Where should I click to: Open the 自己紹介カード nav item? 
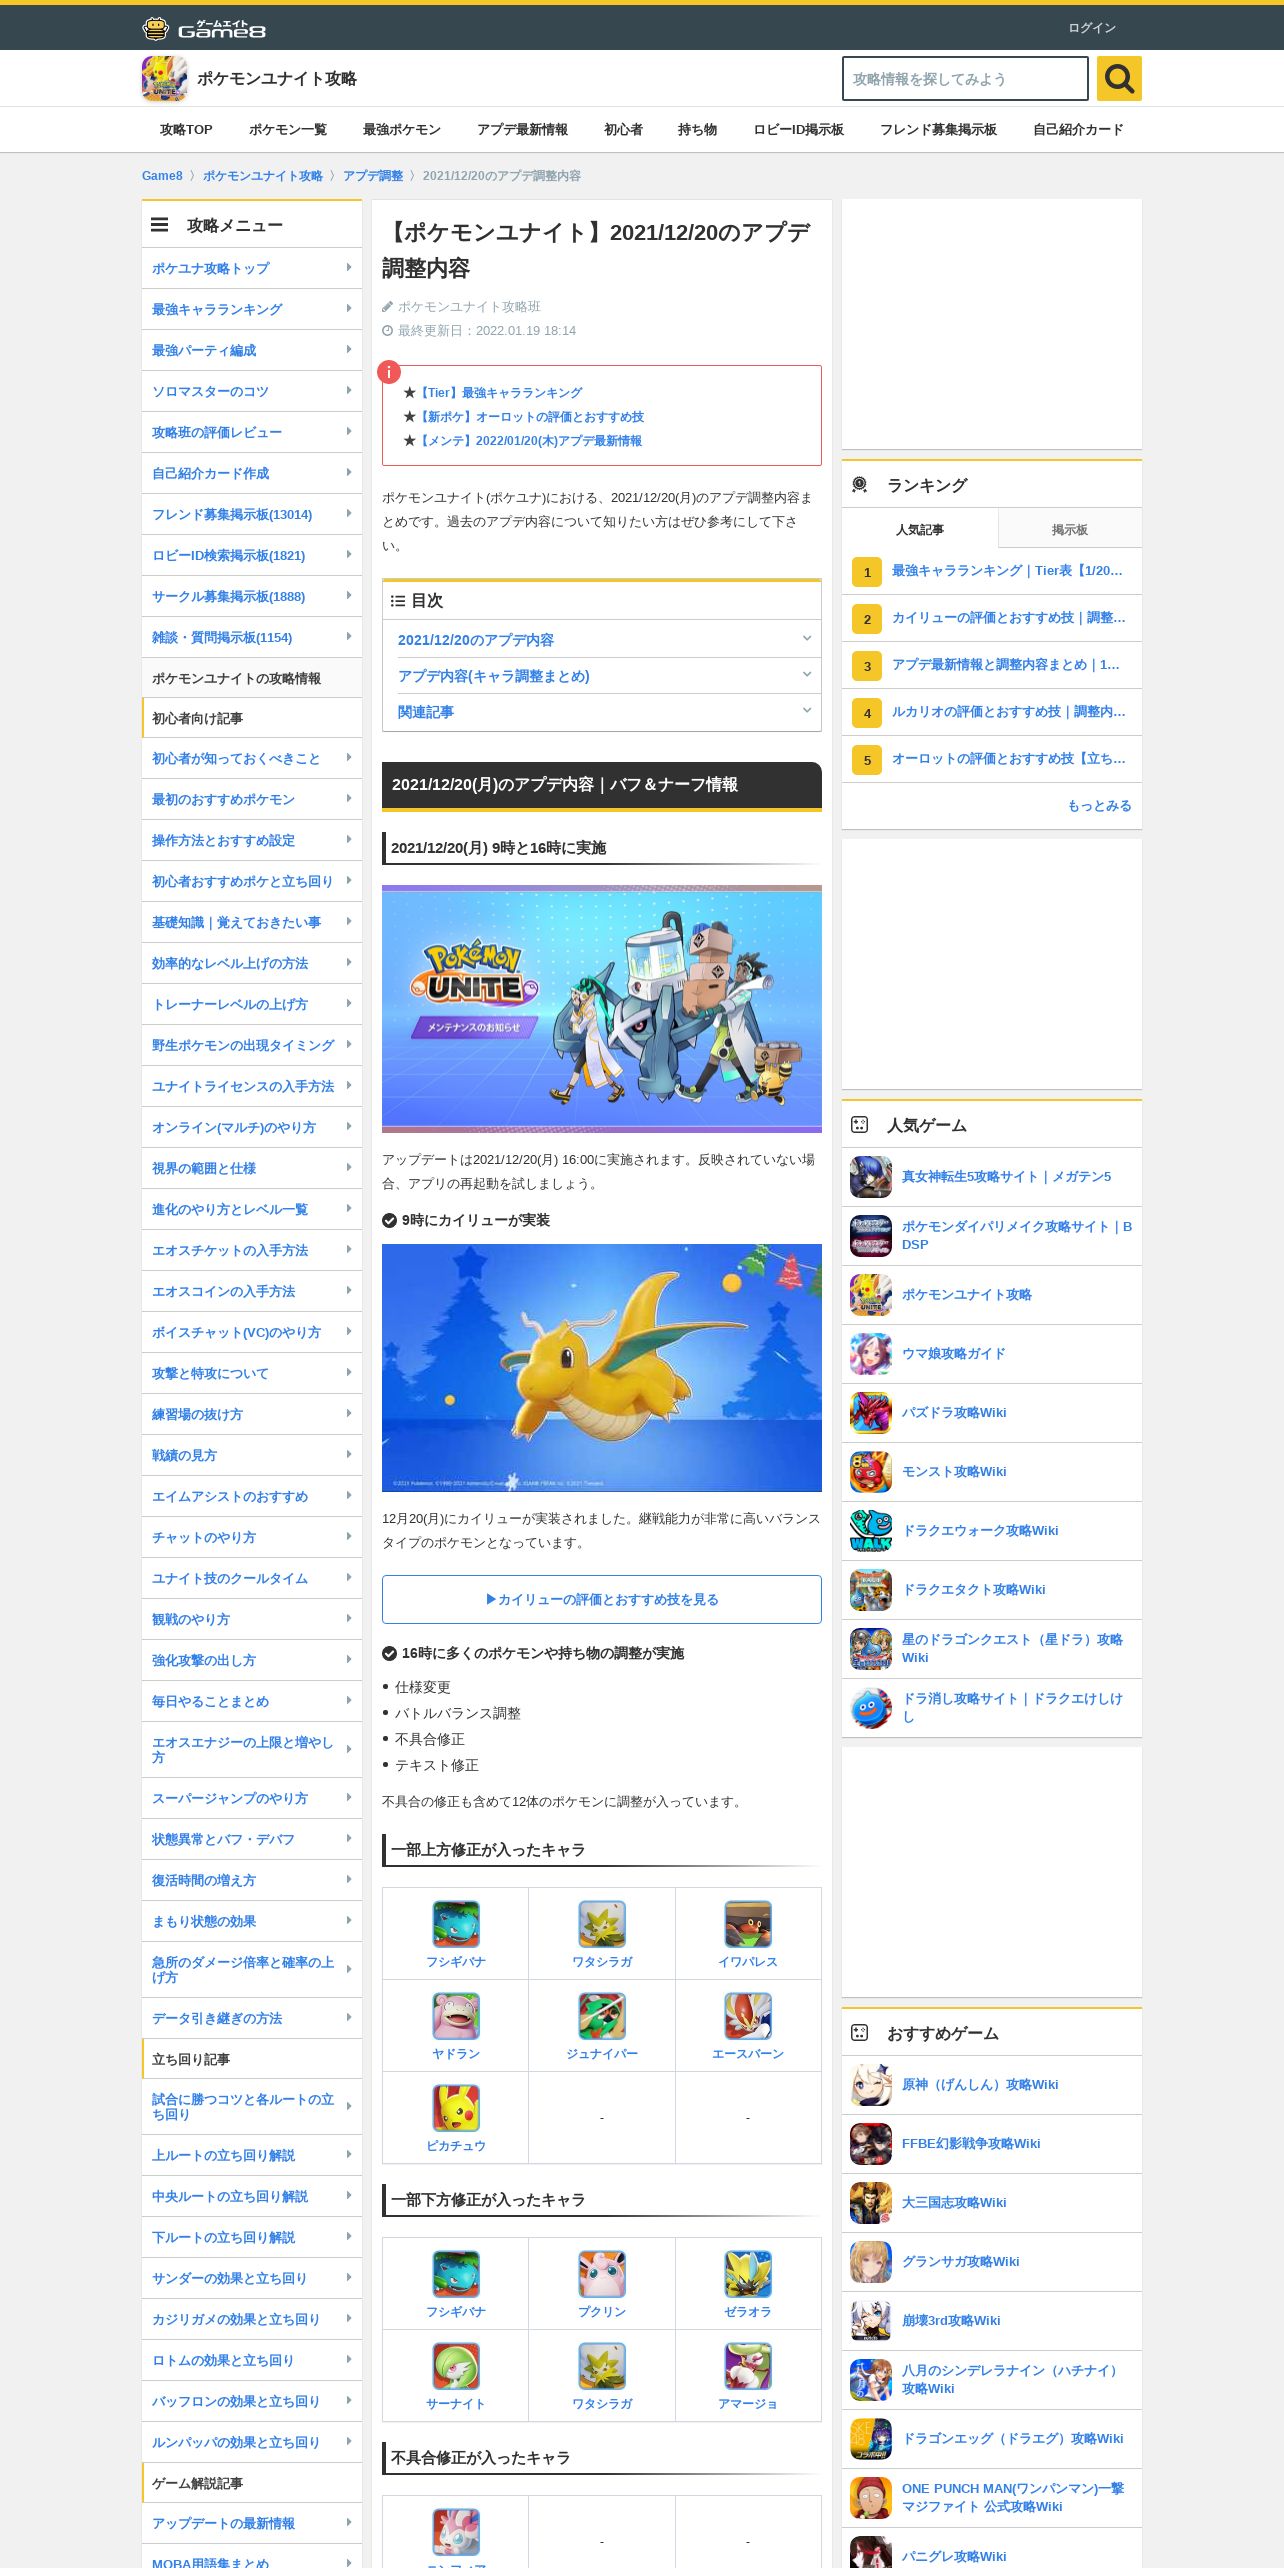[1078, 130]
